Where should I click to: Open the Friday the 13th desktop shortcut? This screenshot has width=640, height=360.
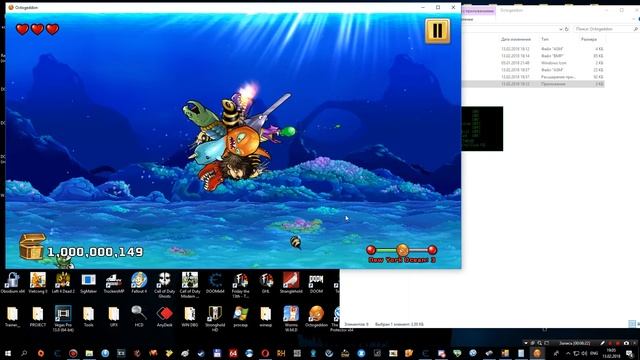240,285
